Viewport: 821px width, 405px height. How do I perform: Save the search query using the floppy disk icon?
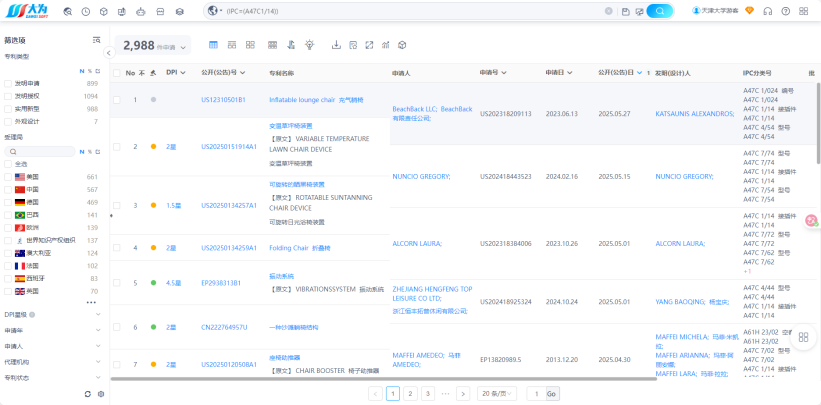point(626,11)
